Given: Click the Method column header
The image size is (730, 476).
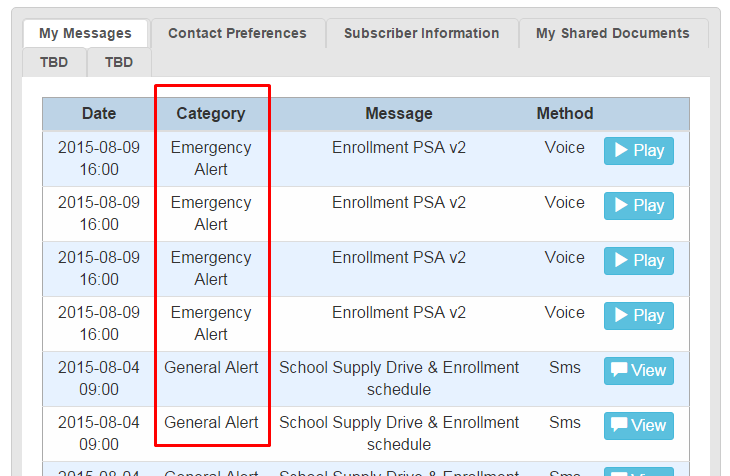Looking at the screenshot, I should [565, 114].
